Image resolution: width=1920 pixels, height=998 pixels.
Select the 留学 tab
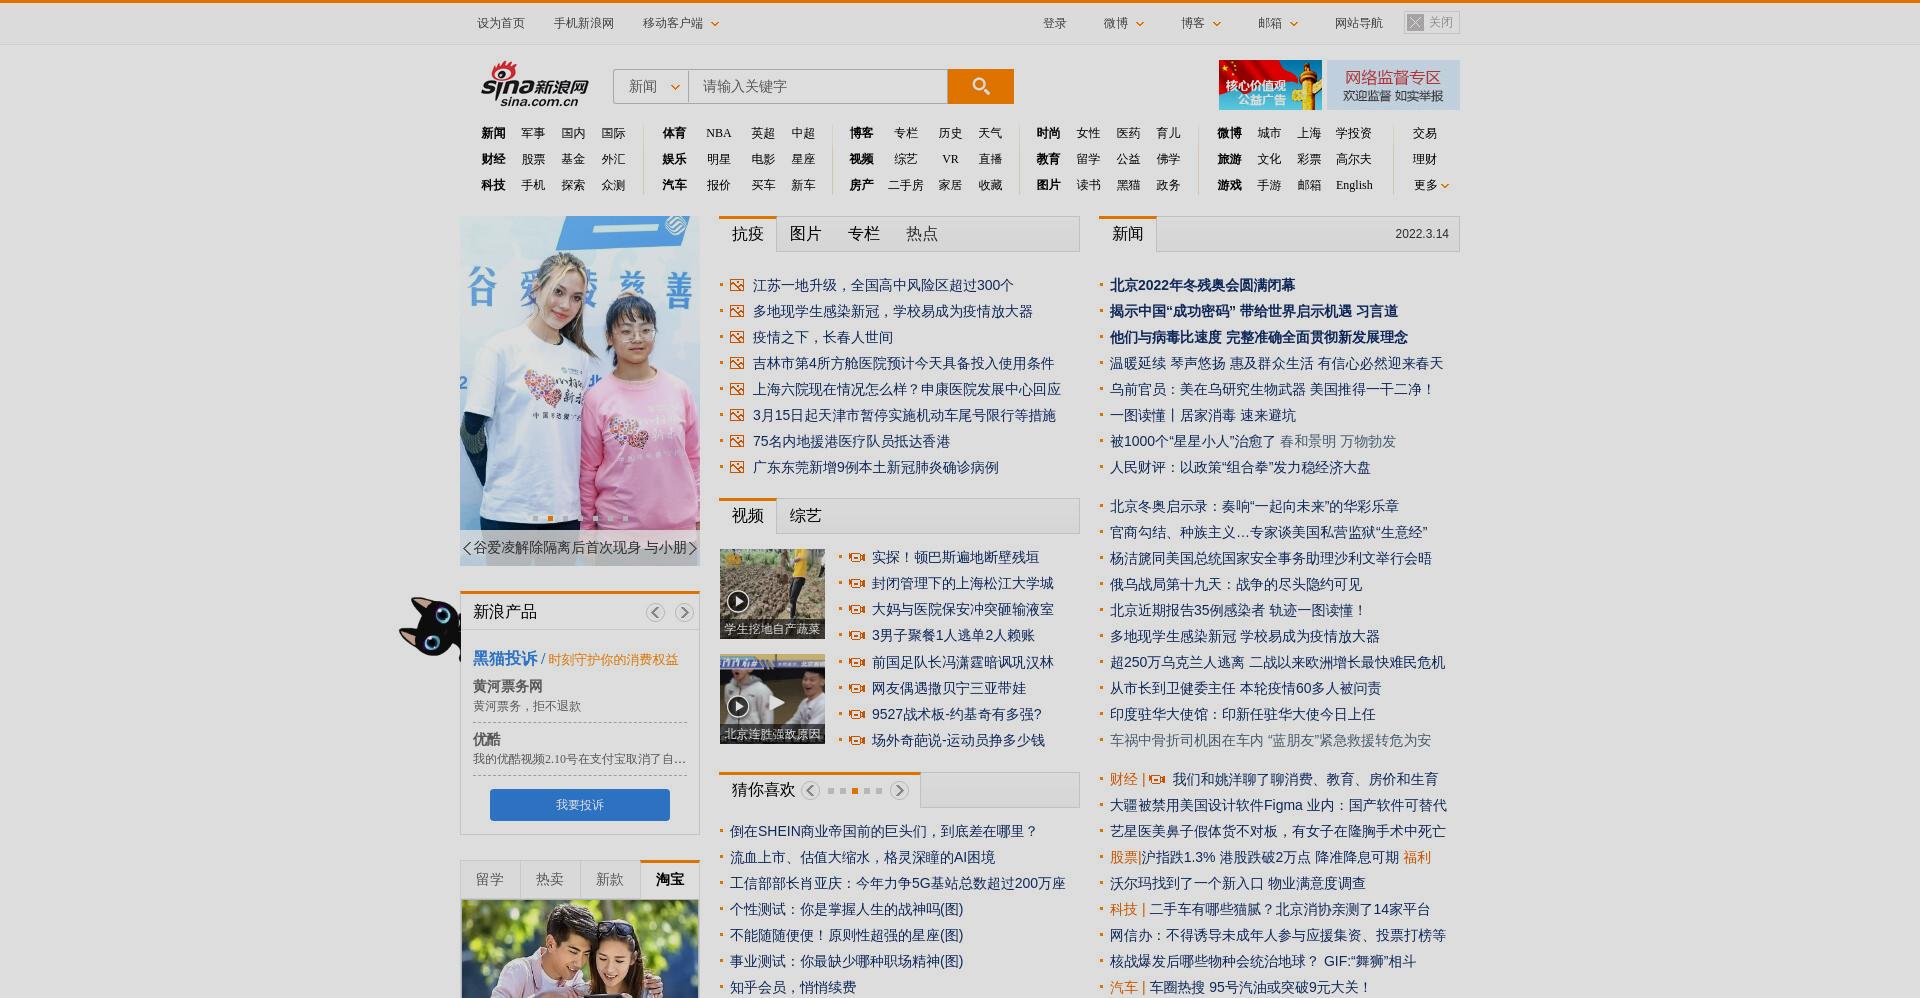pos(490,879)
